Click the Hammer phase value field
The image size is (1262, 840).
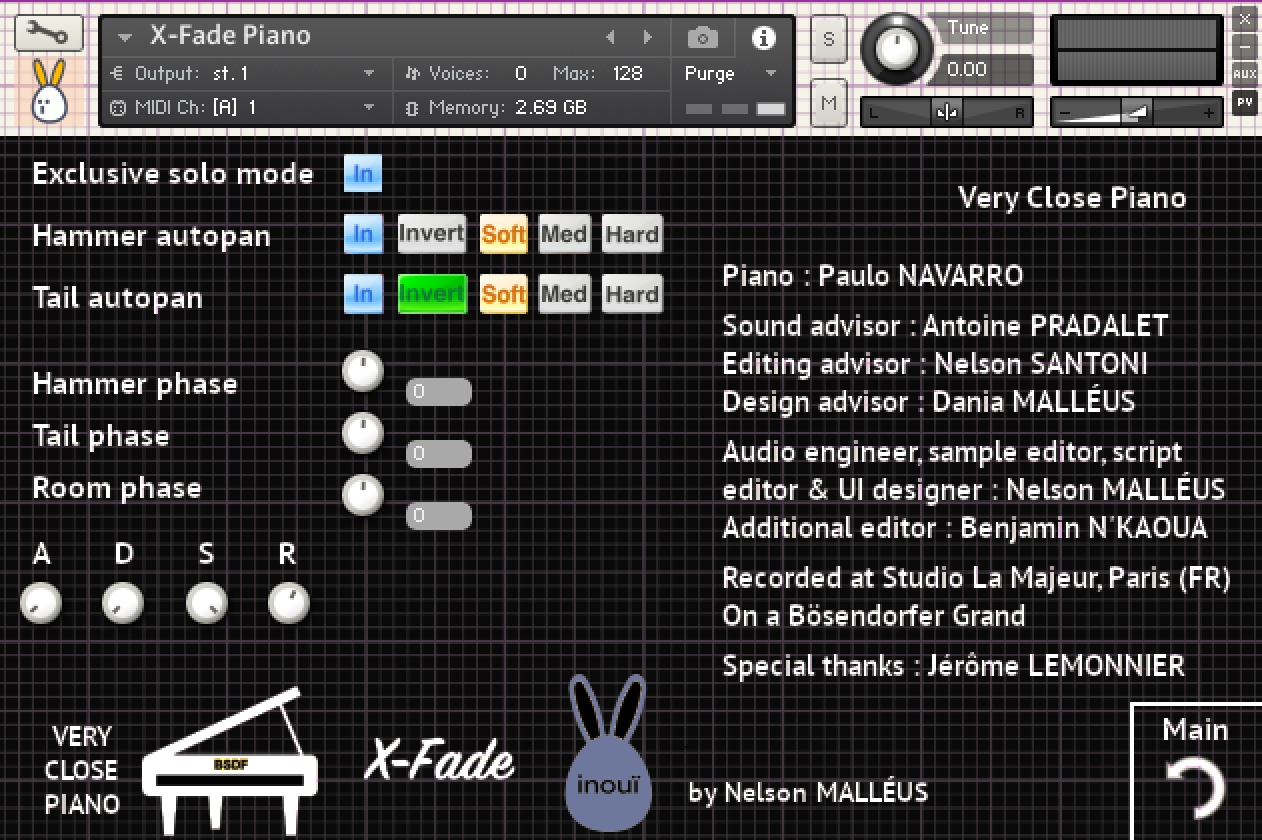point(438,391)
